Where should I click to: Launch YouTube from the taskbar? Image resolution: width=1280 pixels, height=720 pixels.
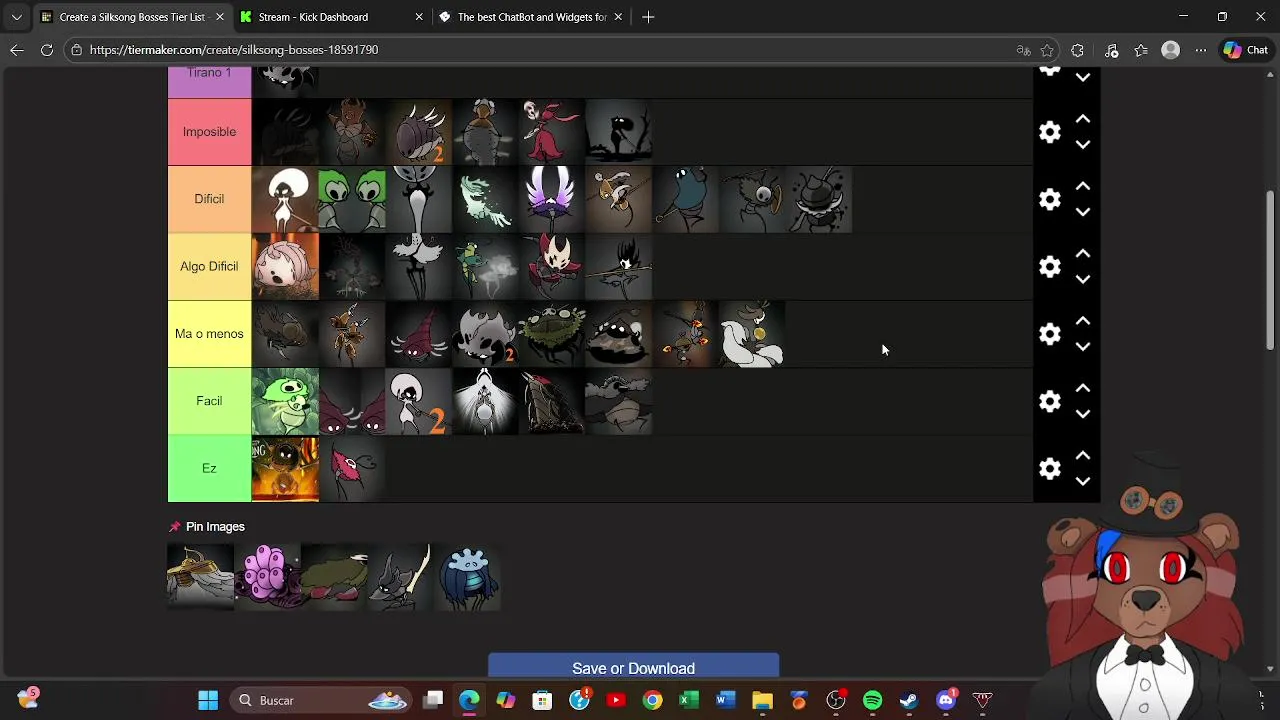pyautogui.click(x=615, y=700)
